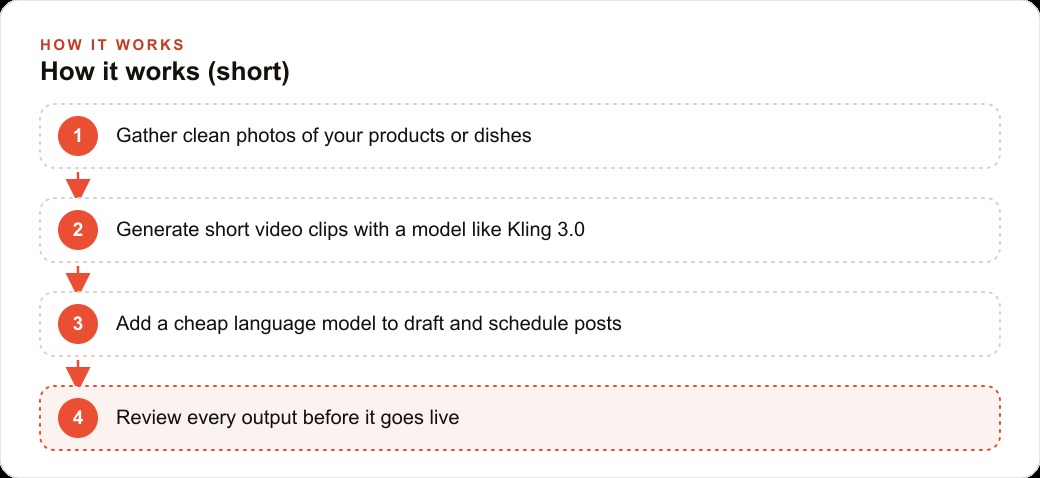The image size is (1040, 478).
Task: Click the down arrow between steps 2 and 3
Action: pos(78,279)
